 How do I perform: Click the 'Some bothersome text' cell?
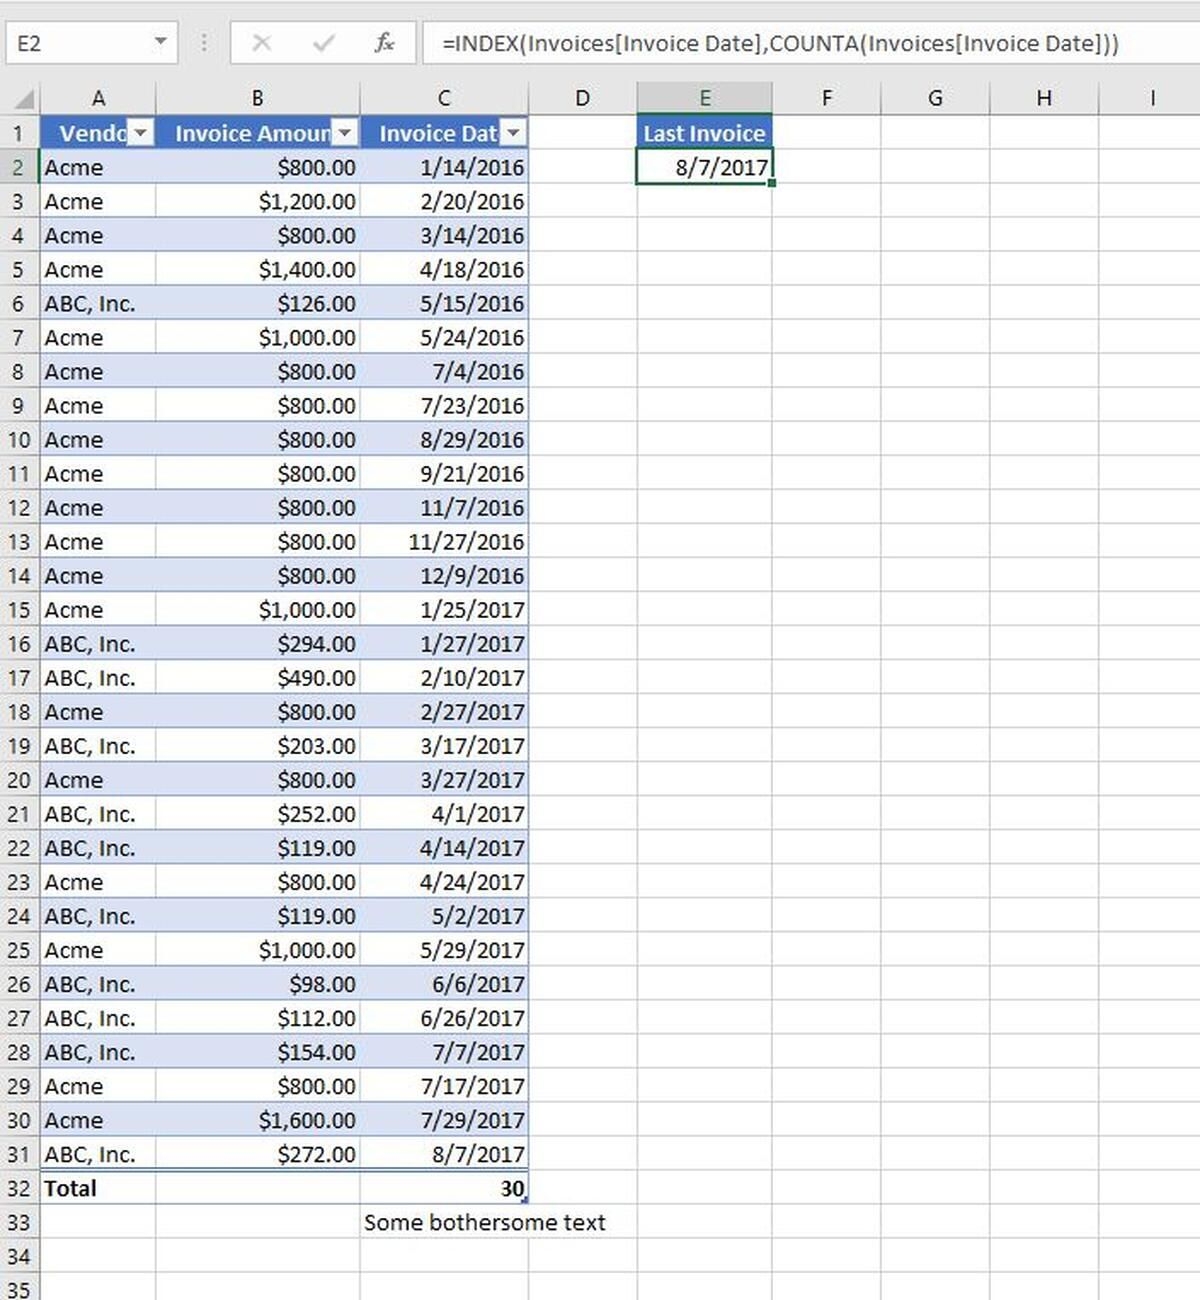click(x=484, y=1222)
